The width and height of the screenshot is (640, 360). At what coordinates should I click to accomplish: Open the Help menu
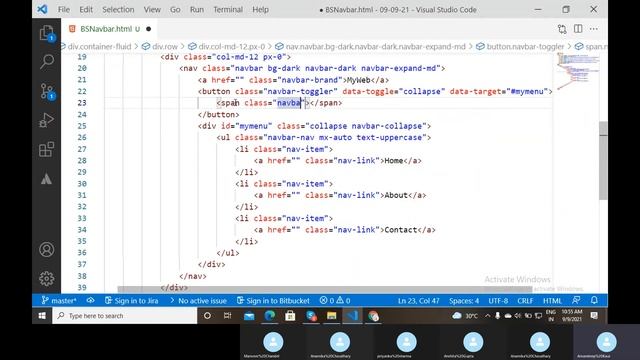tap(260, 9)
